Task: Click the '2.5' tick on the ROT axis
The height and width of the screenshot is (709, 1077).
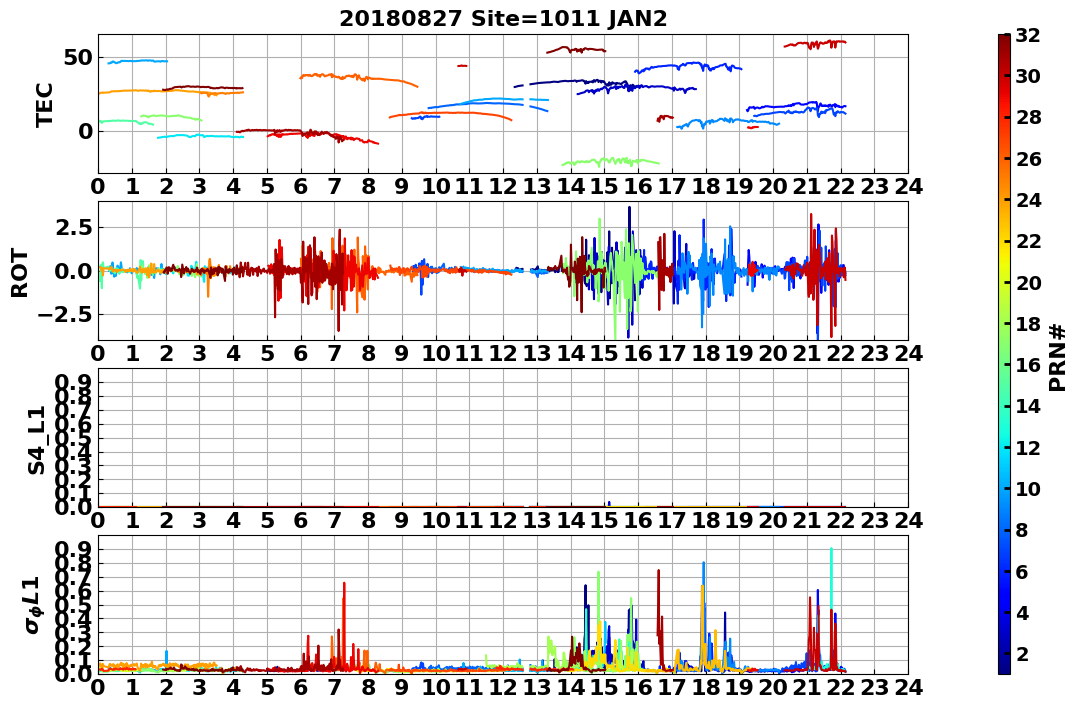Action: click(75, 227)
